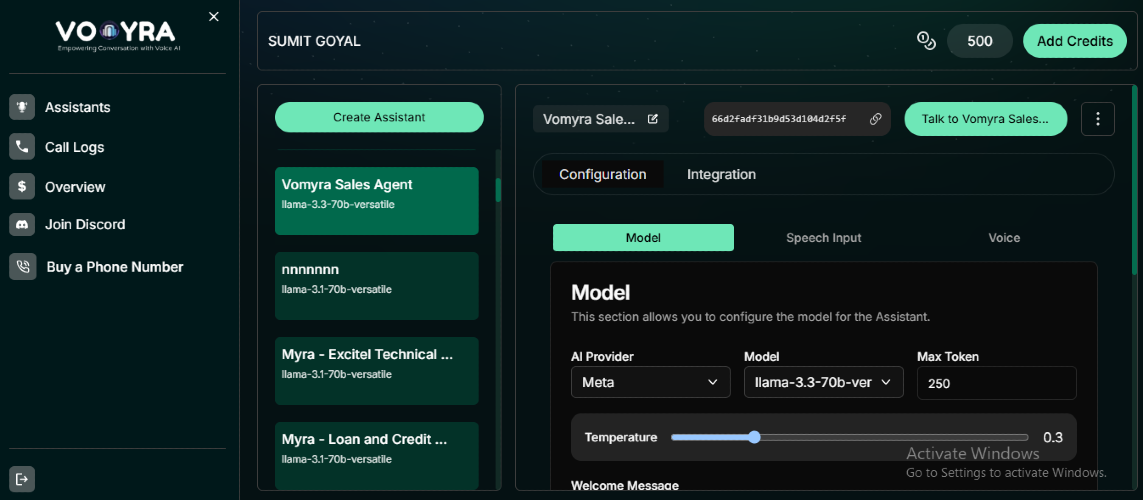1143x500 pixels.
Task: Click the logout icon at sidebar bottom
Action: [22, 479]
